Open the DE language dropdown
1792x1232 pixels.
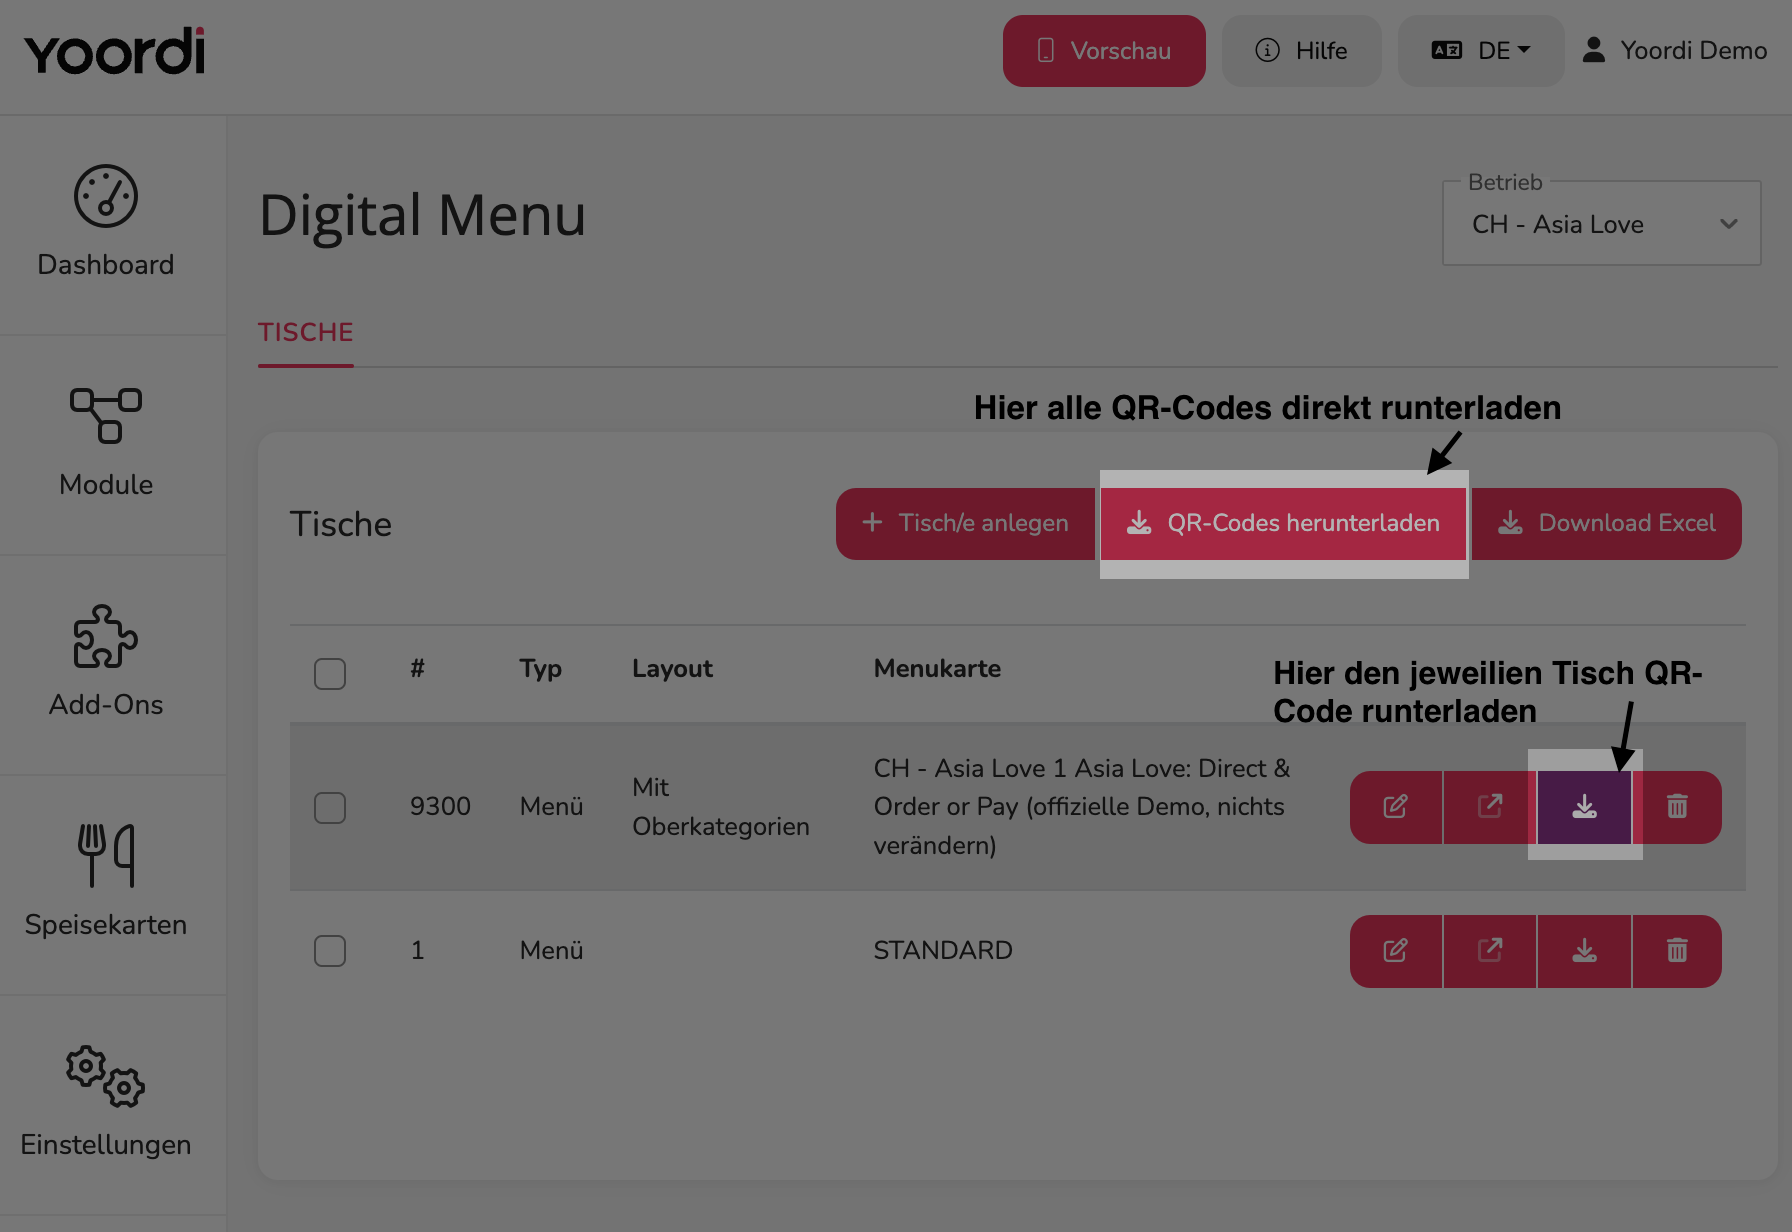coord(1481,51)
